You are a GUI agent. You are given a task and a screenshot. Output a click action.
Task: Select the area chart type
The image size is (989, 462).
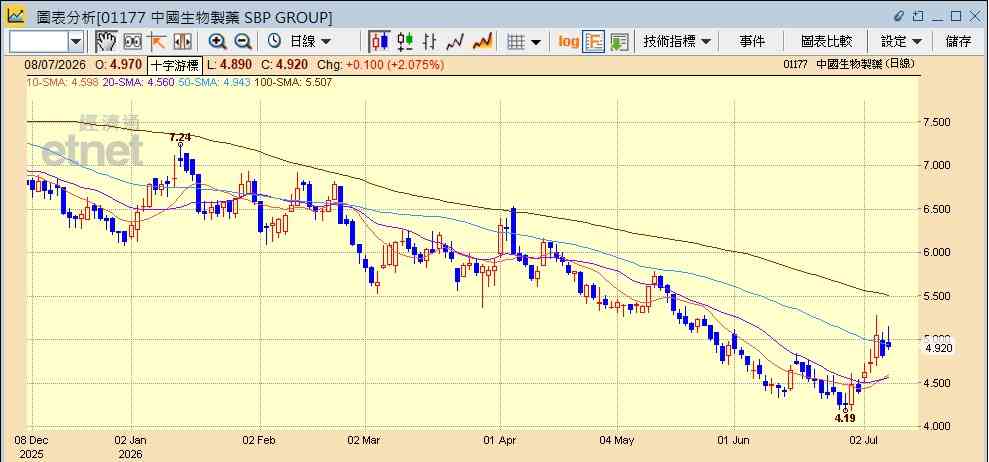(x=483, y=42)
